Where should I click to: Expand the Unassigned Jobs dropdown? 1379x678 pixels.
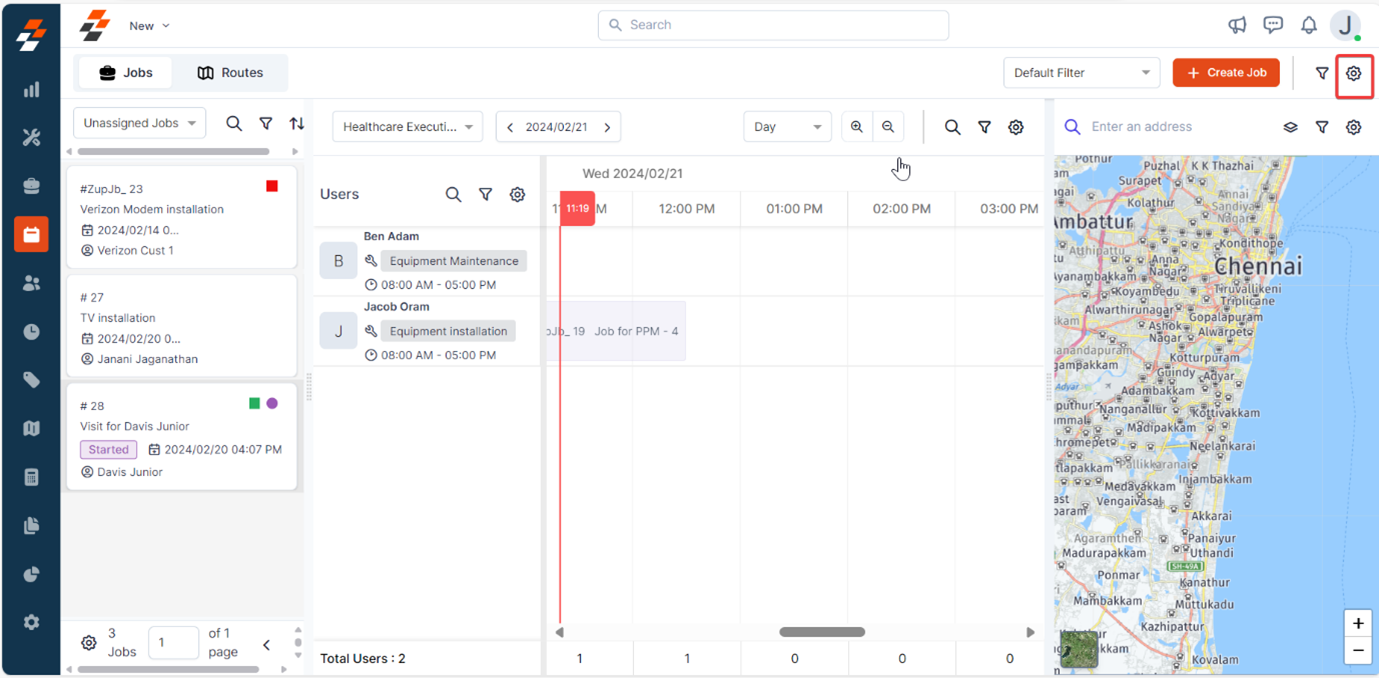(x=139, y=123)
